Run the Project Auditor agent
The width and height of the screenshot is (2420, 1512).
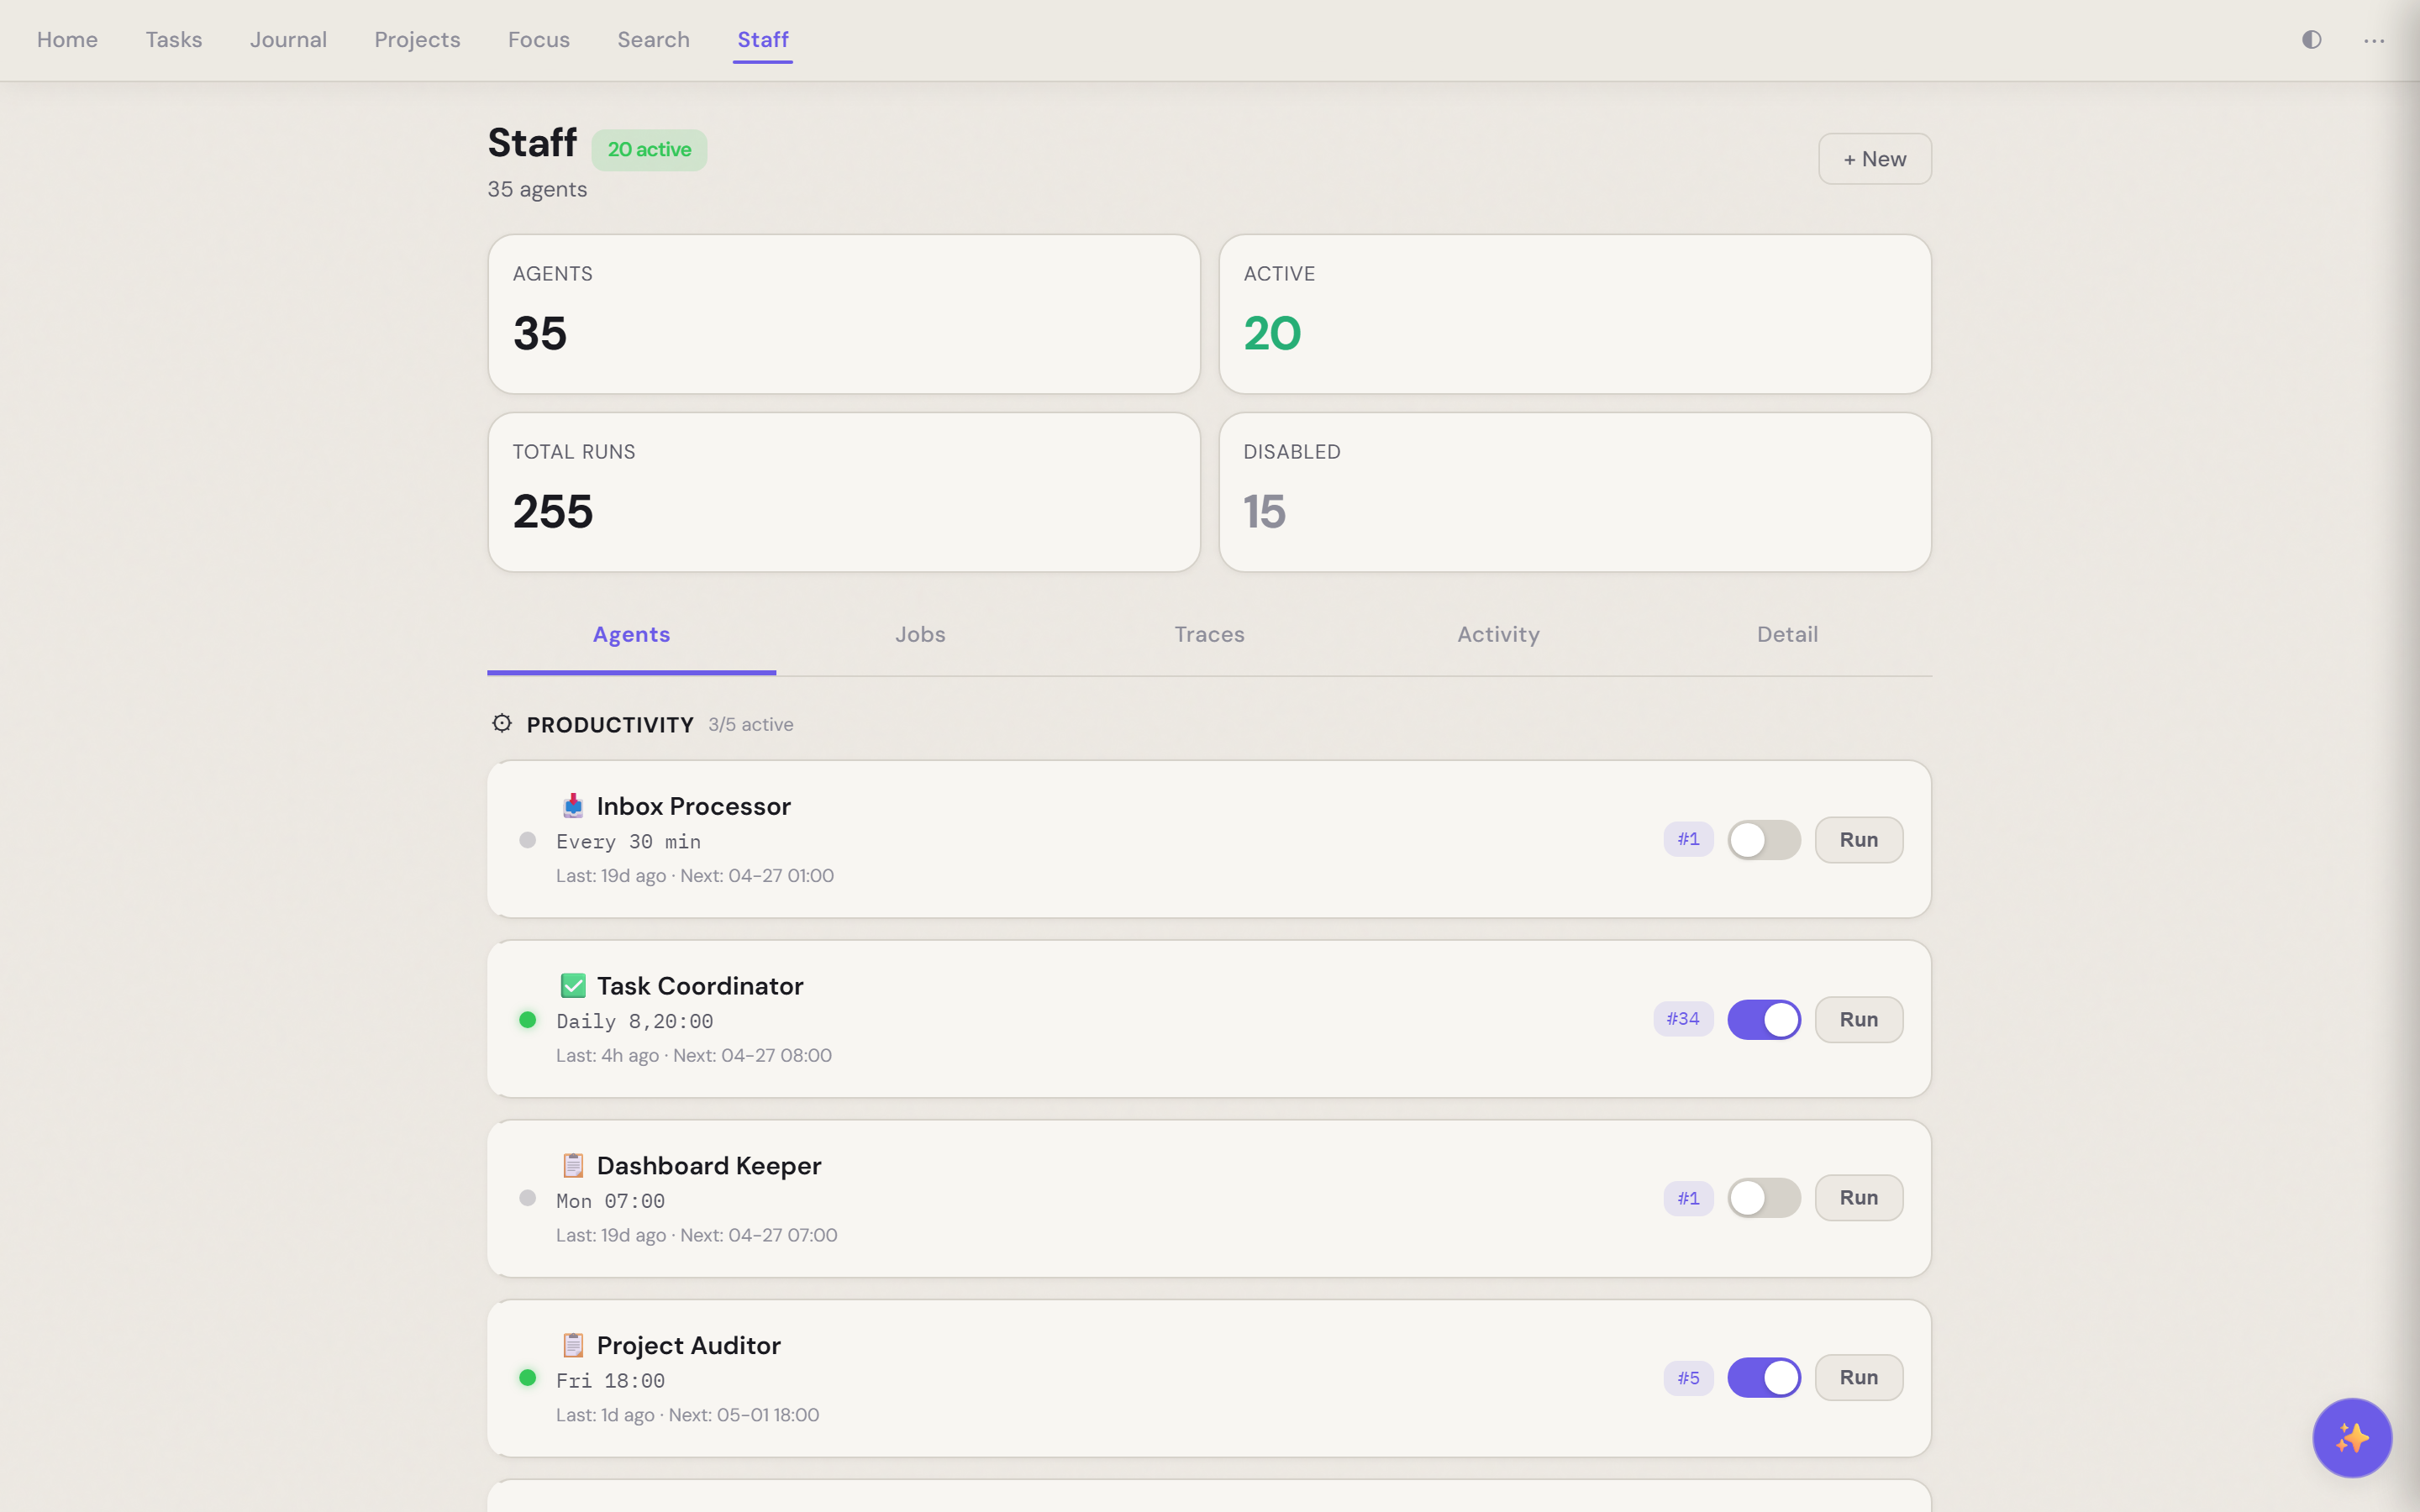pyautogui.click(x=1859, y=1378)
